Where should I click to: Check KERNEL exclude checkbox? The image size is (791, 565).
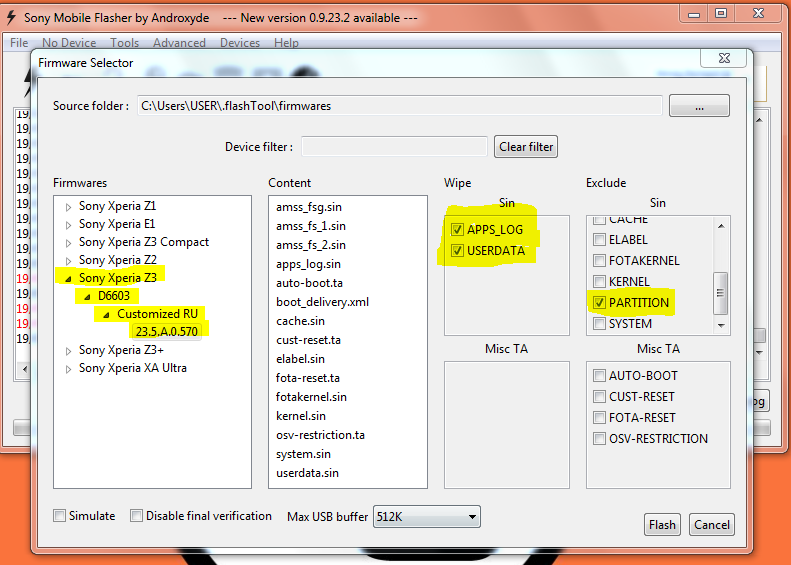click(x=599, y=281)
